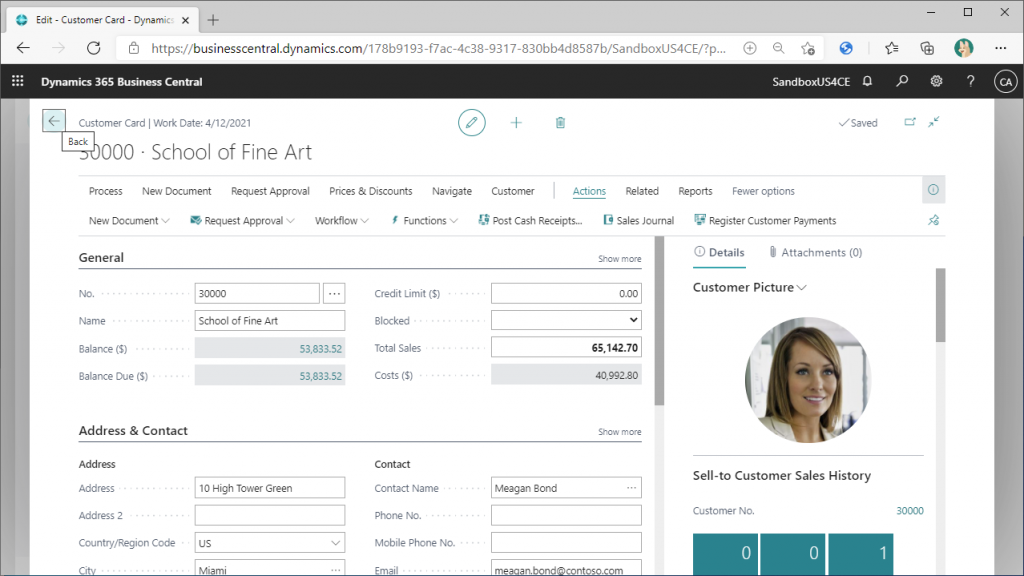Open Business Central search magnifier
Screen dimensions: 1024x576
point(902,82)
